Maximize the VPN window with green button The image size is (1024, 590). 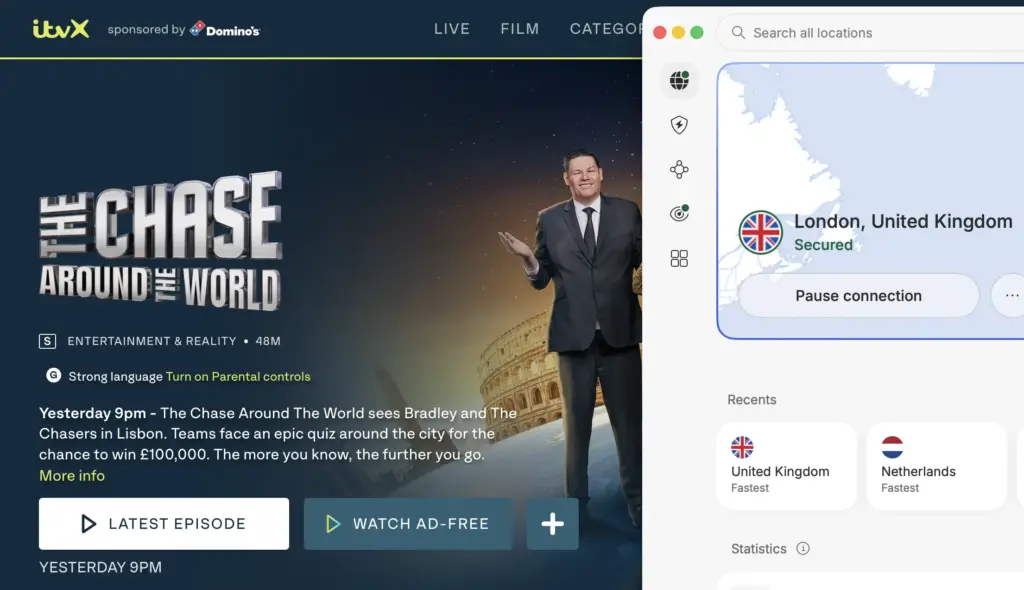pyautogui.click(x=697, y=33)
